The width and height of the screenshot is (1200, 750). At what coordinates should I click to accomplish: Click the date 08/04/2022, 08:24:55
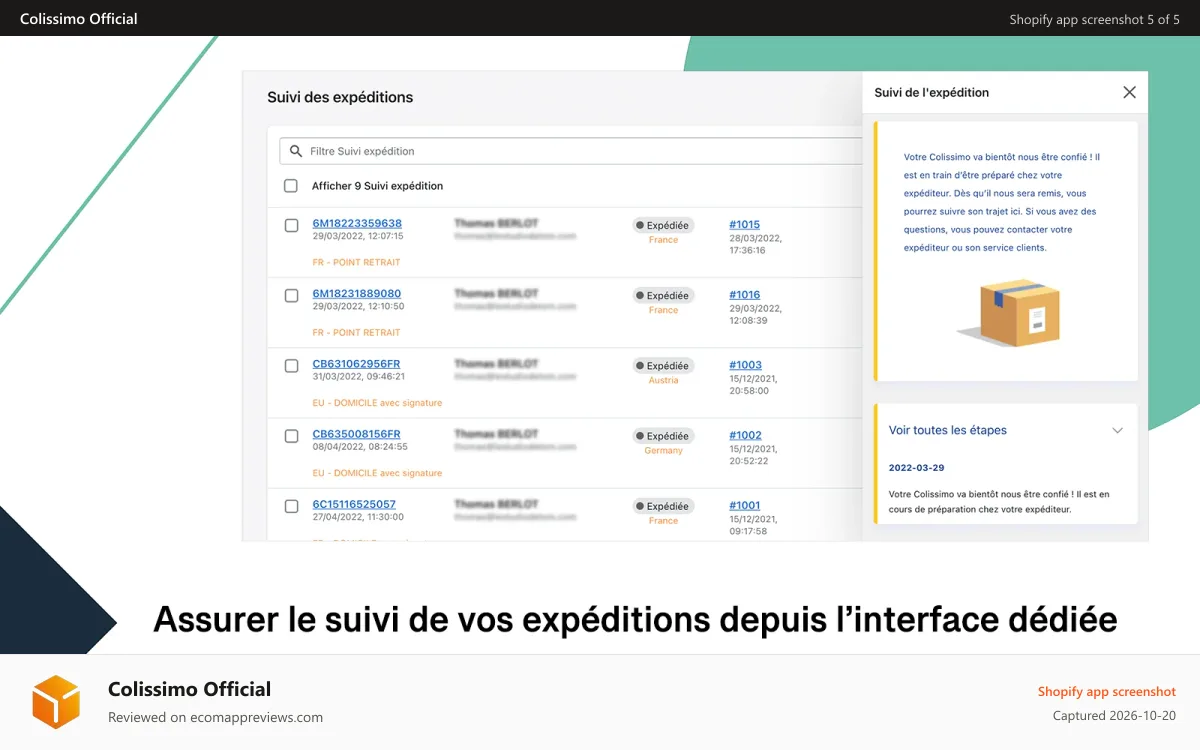point(358,447)
